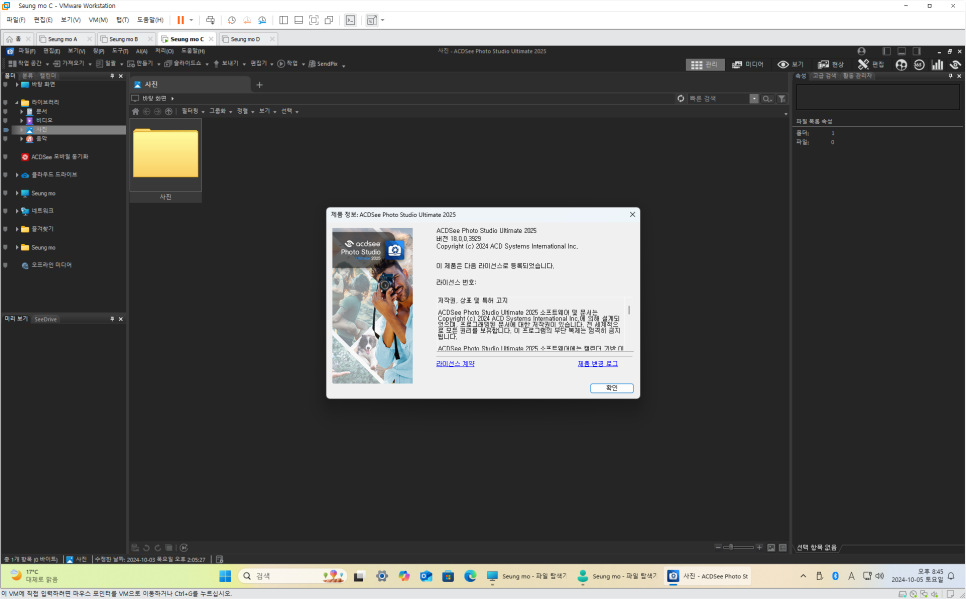The height and width of the screenshot is (599, 966).
Task: Open the 필터링 dropdown
Action: 188,111
